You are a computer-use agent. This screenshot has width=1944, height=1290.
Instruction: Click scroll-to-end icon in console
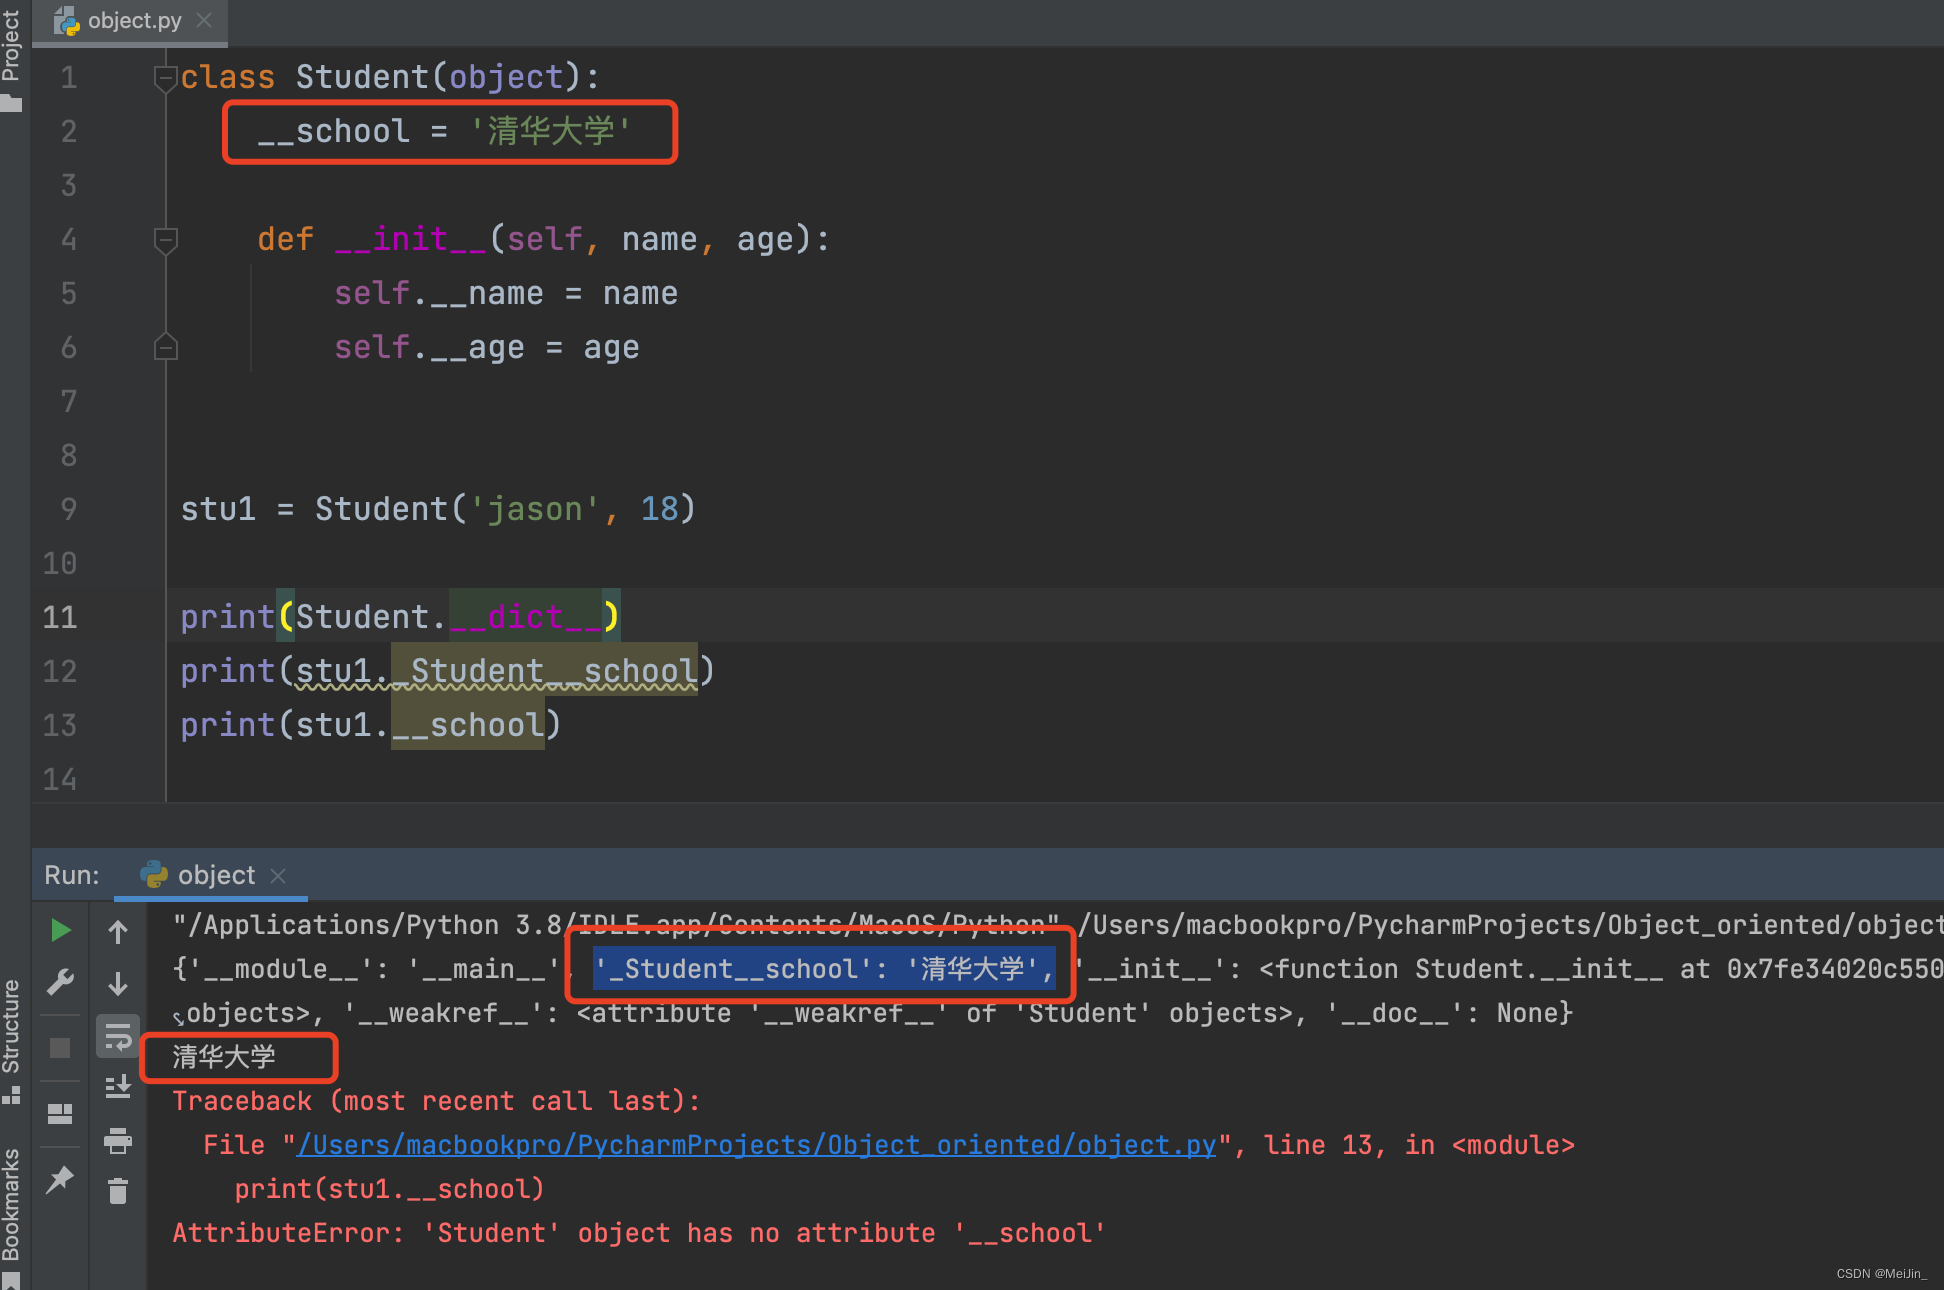(x=118, y=1087)
